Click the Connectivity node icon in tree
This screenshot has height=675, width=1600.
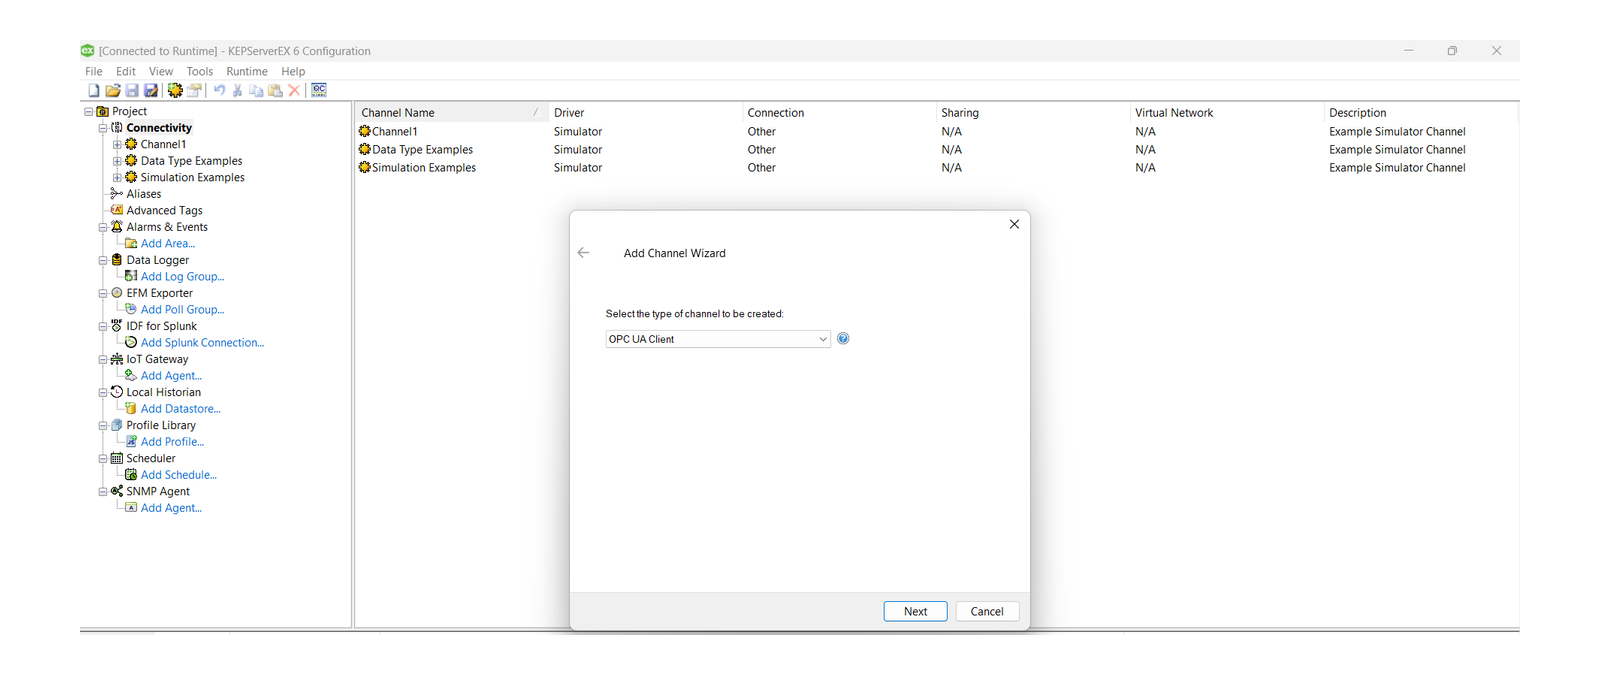[x=117, y=128]
